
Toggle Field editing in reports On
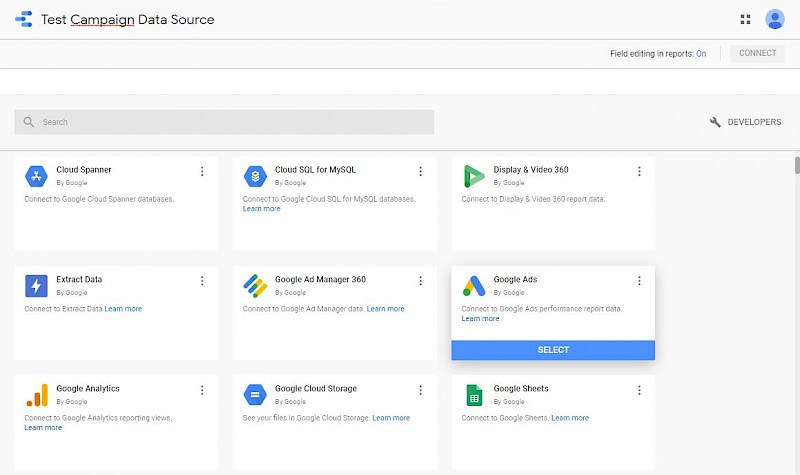(x=701, y=54)
